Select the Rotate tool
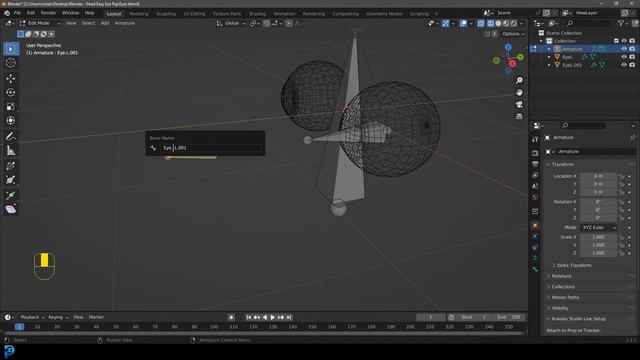640x360 pixels. (11, 93)
